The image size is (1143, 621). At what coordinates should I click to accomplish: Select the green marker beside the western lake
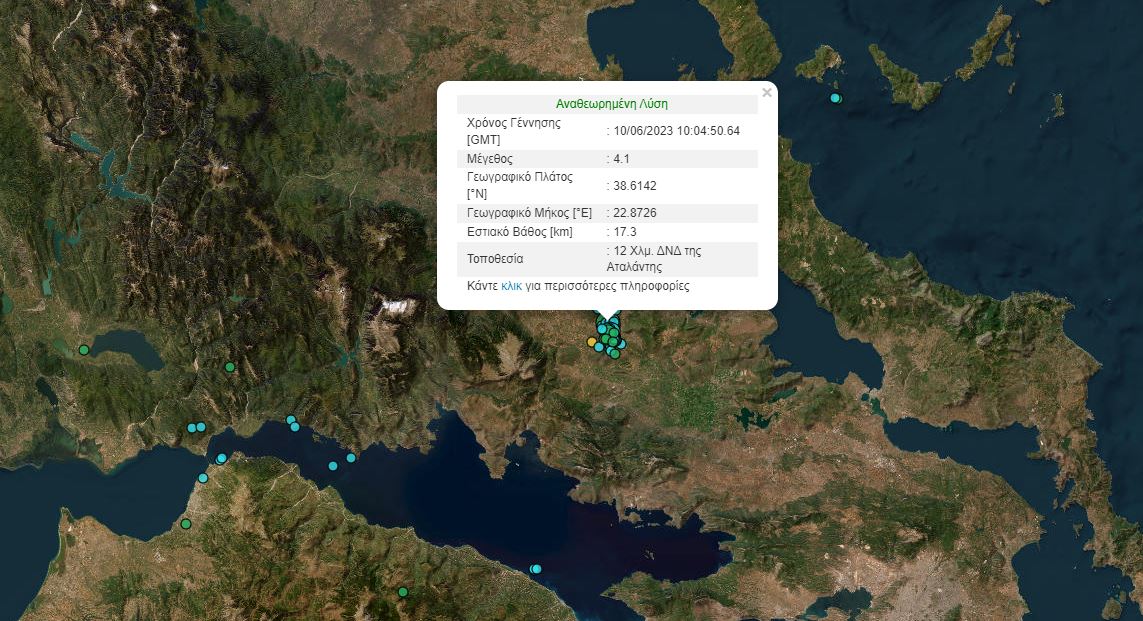click(x=84, y=350)
